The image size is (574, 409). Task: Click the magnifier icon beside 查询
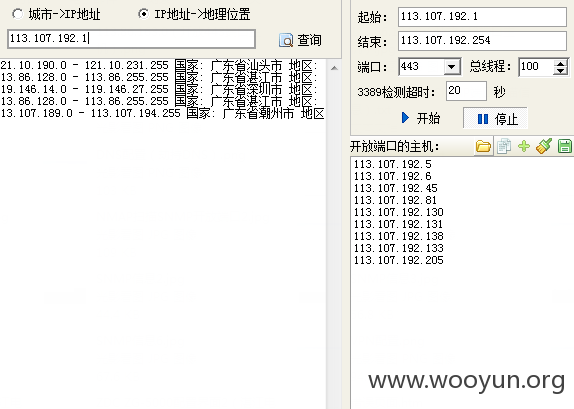coord(286,40)
